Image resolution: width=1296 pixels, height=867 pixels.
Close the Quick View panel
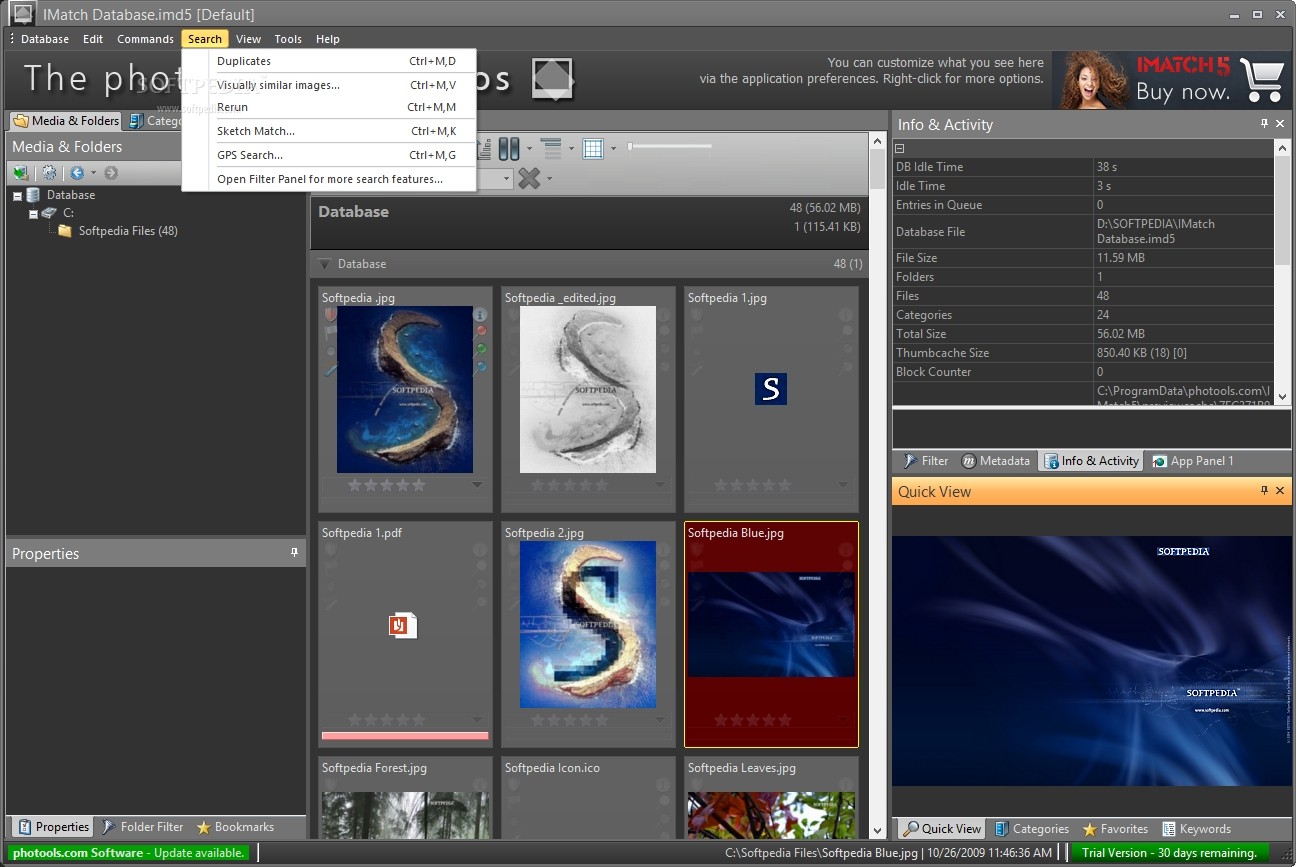(x=1280, y=491)
